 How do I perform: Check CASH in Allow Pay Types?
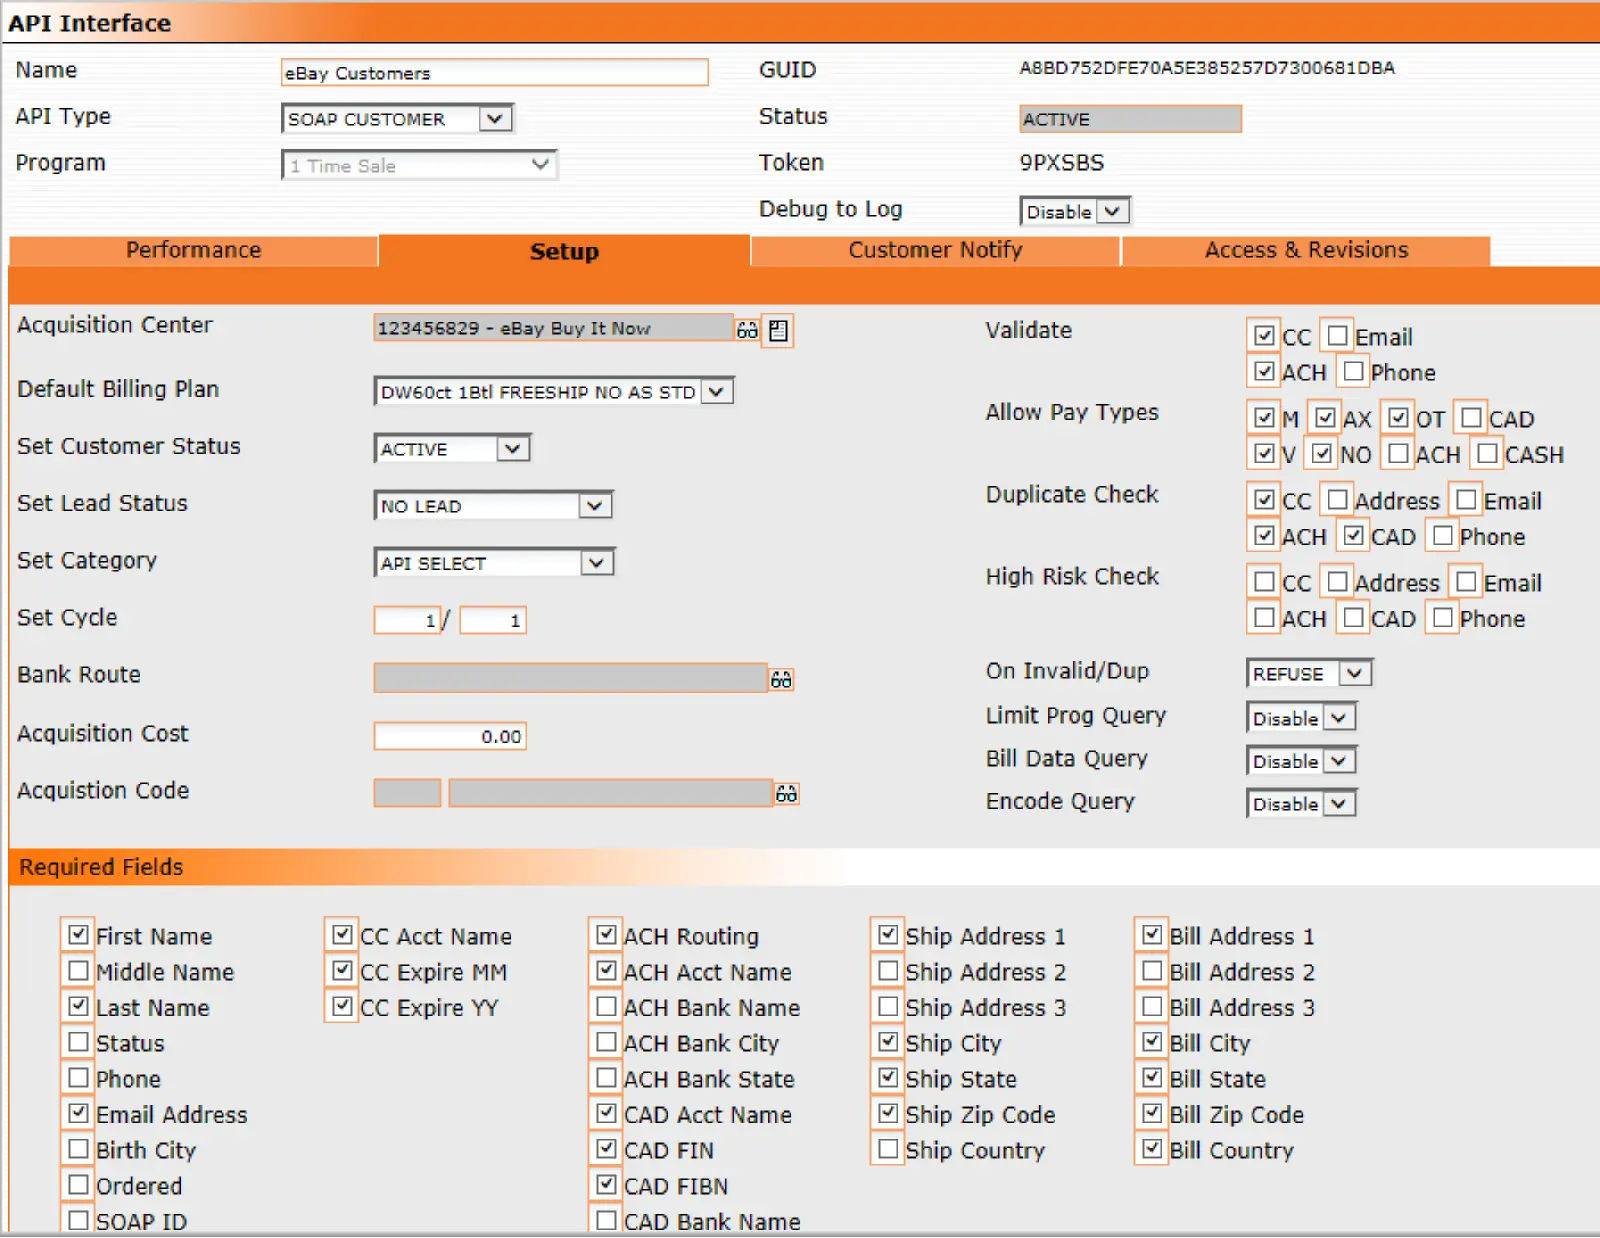(x=1486, y=453)
